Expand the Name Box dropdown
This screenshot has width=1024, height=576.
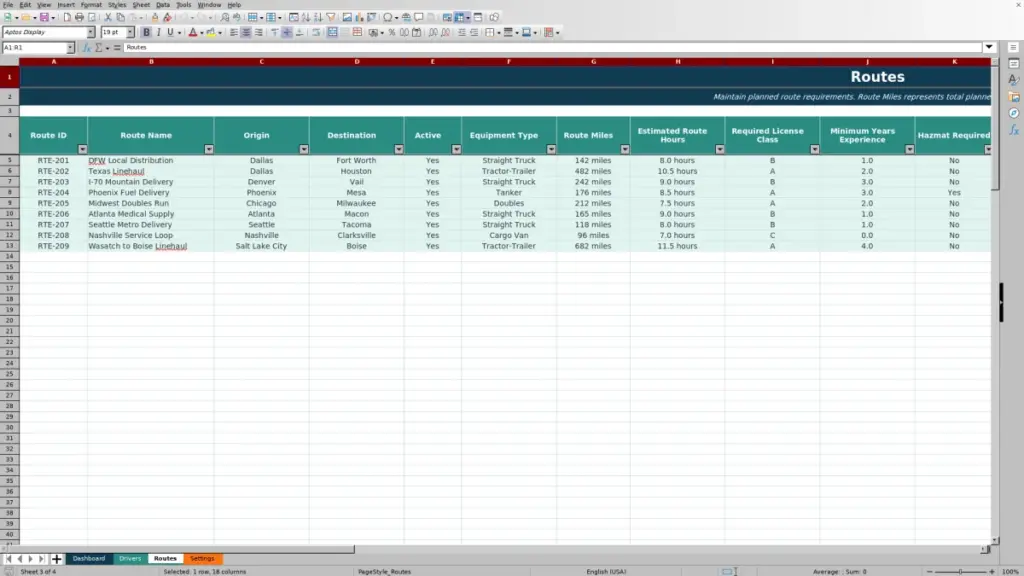[71, 48]
